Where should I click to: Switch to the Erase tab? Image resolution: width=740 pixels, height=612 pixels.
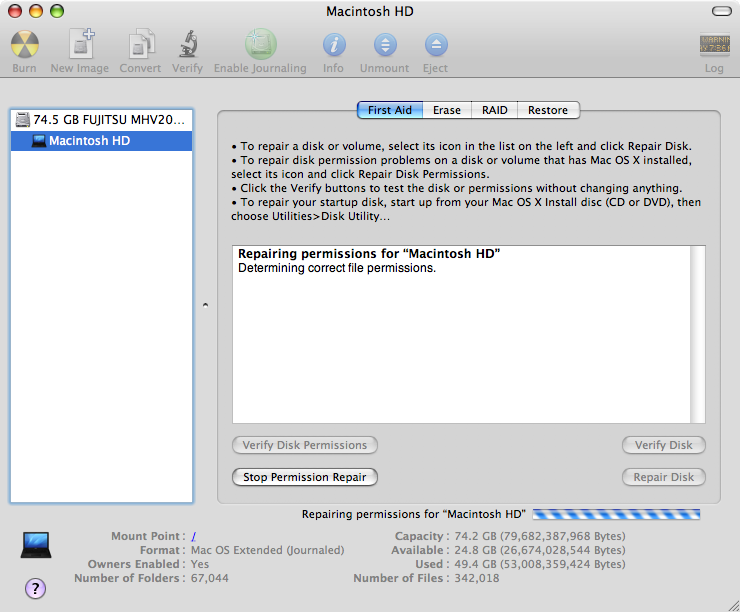click(446, 110)
